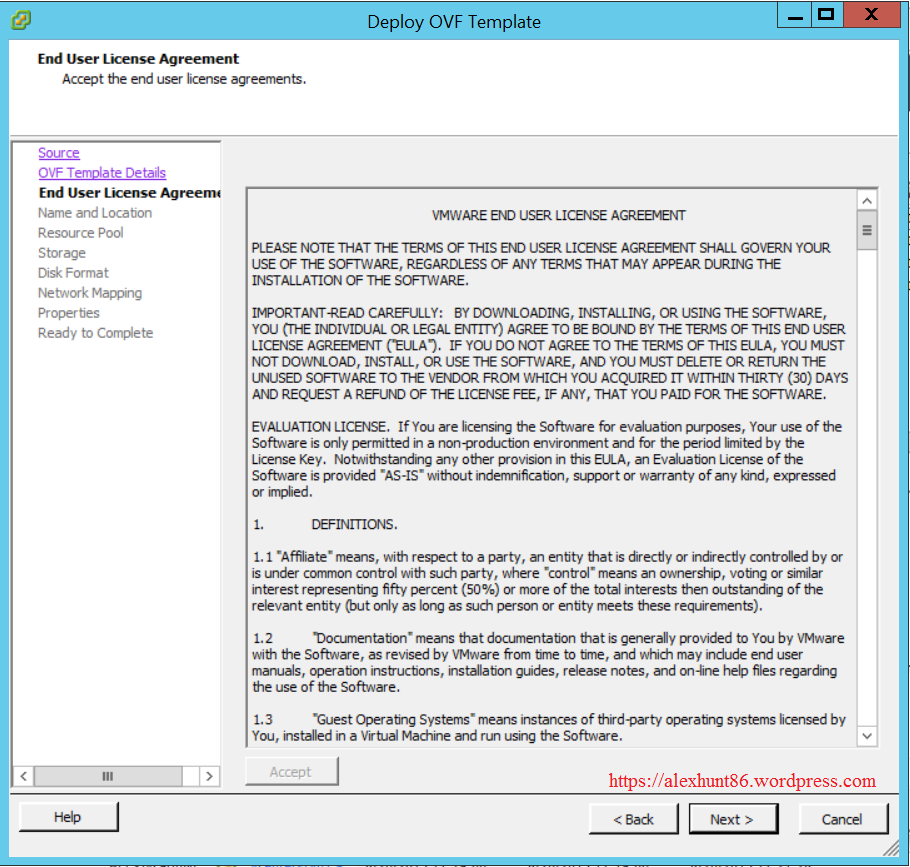
Task: Click the vSphere client logo icon
Action: (x=21, y=20)
